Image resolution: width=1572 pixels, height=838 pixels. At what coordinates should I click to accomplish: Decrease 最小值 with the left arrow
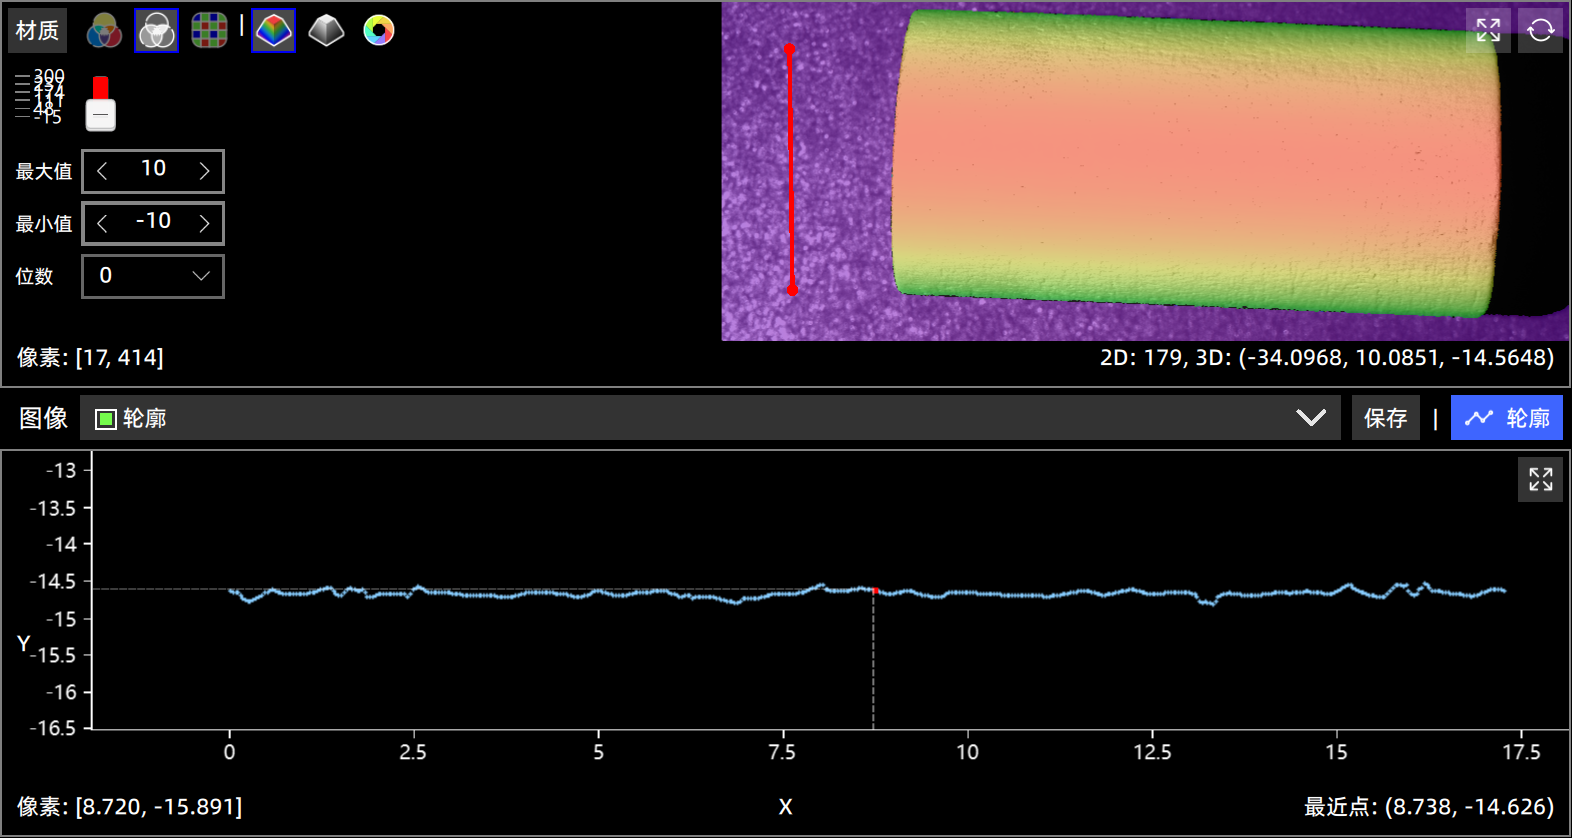pyautogui.click(x=102, y=223)
